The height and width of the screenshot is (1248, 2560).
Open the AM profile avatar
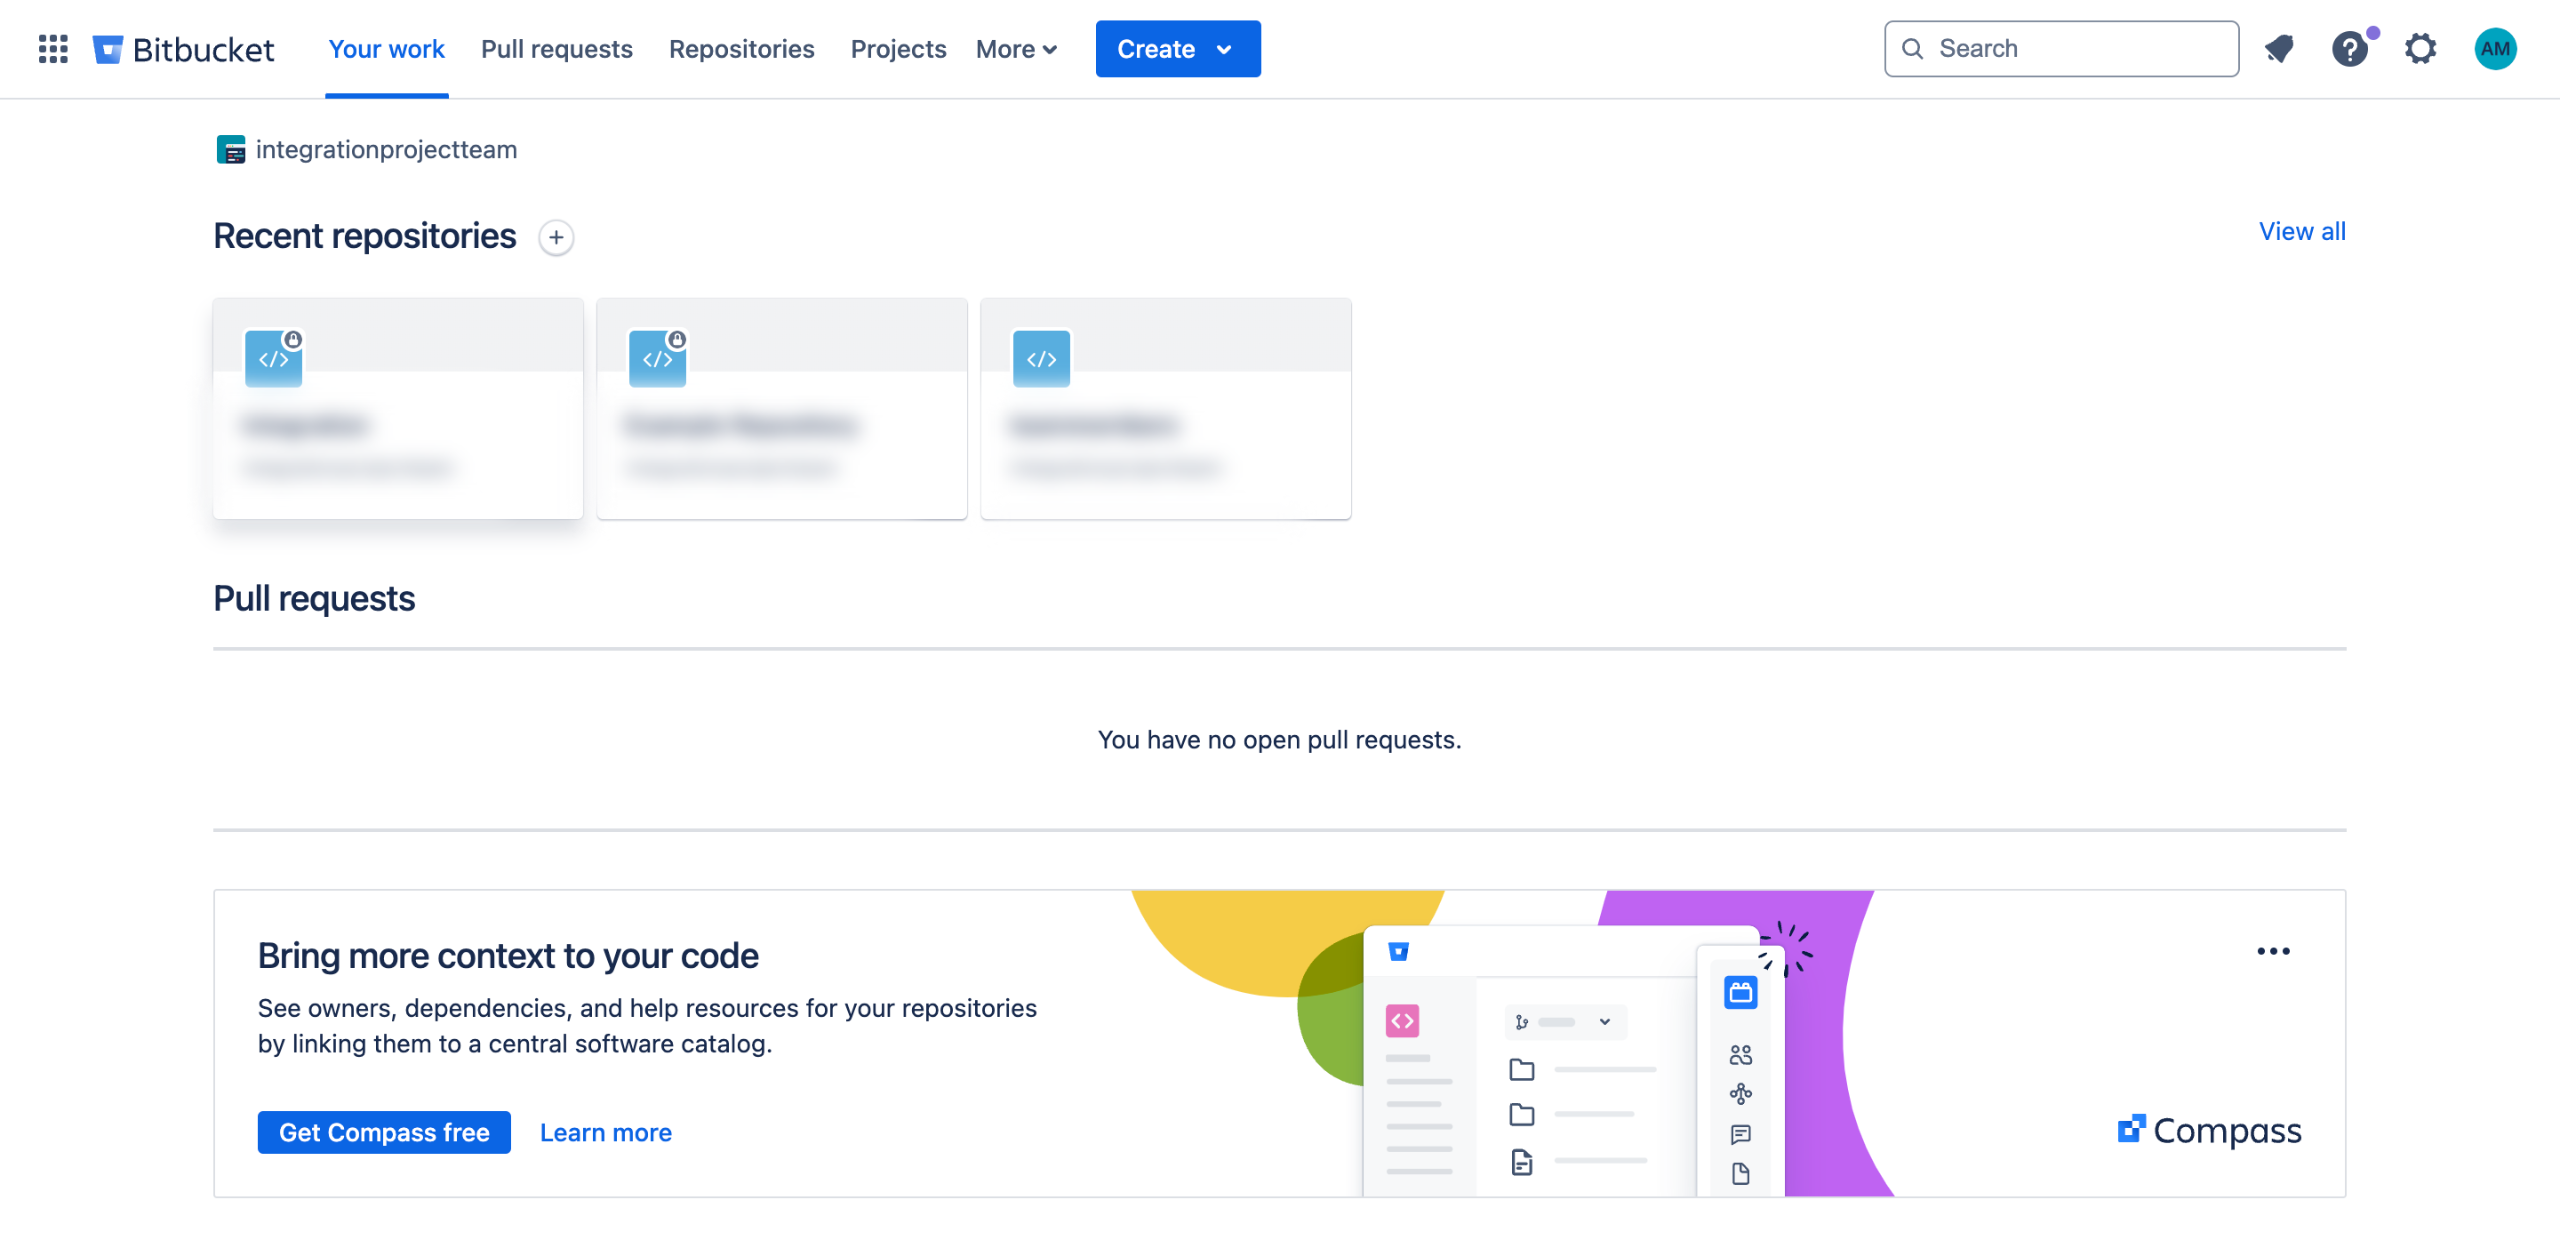point(2494,49)
